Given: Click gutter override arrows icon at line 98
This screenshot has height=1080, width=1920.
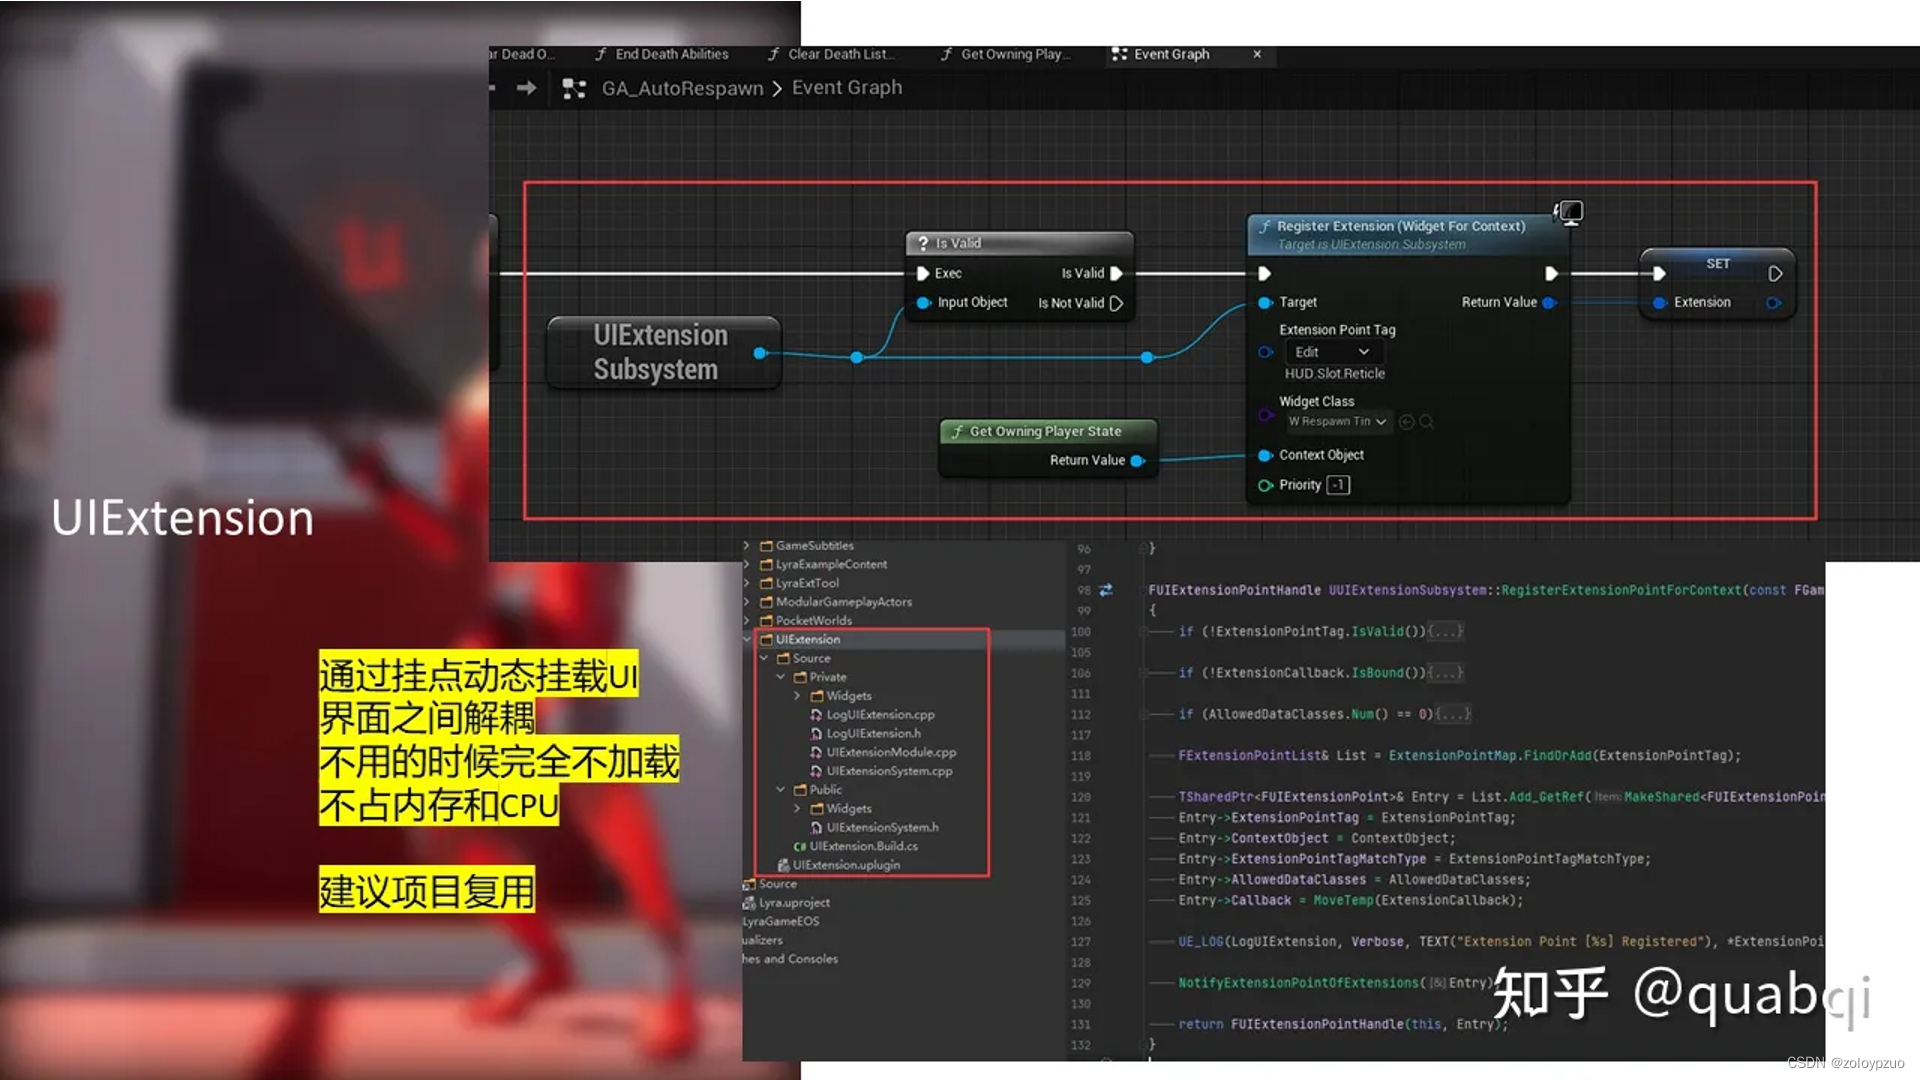Looking at the screenshot, I should point(1106,590).
